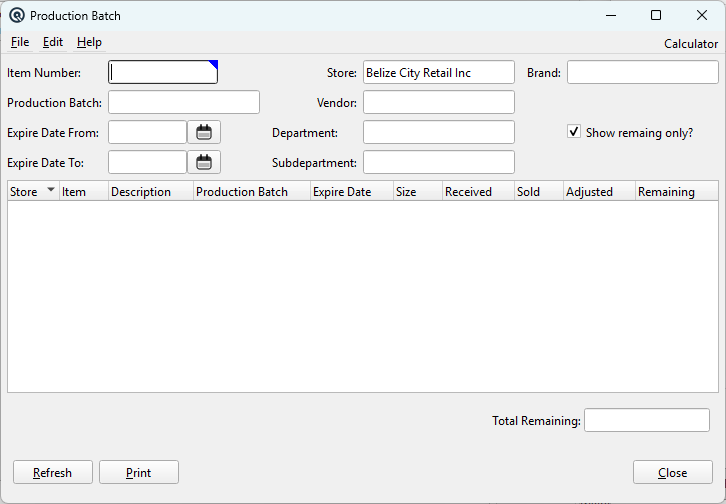The width and height of the screenshot is (726, 504).
Task: Open the Help menu
Action: pyautogui.click(x=89, y=42)
